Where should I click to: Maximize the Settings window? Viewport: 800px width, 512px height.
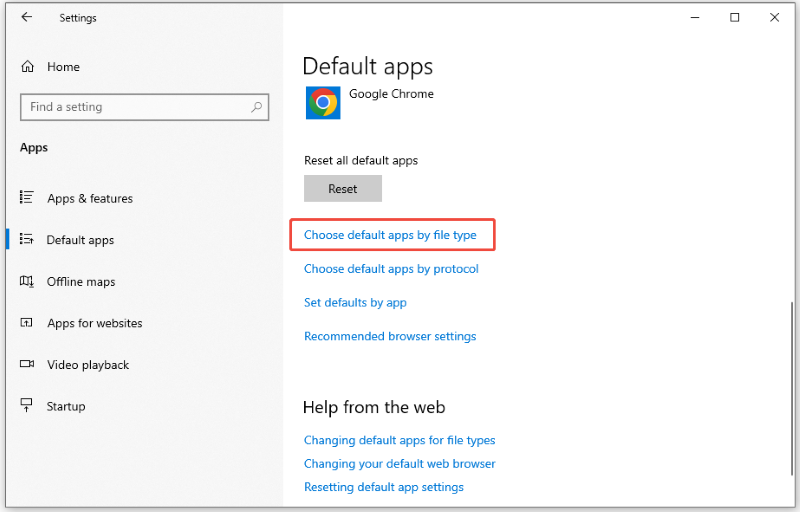[x=735, y=17]
